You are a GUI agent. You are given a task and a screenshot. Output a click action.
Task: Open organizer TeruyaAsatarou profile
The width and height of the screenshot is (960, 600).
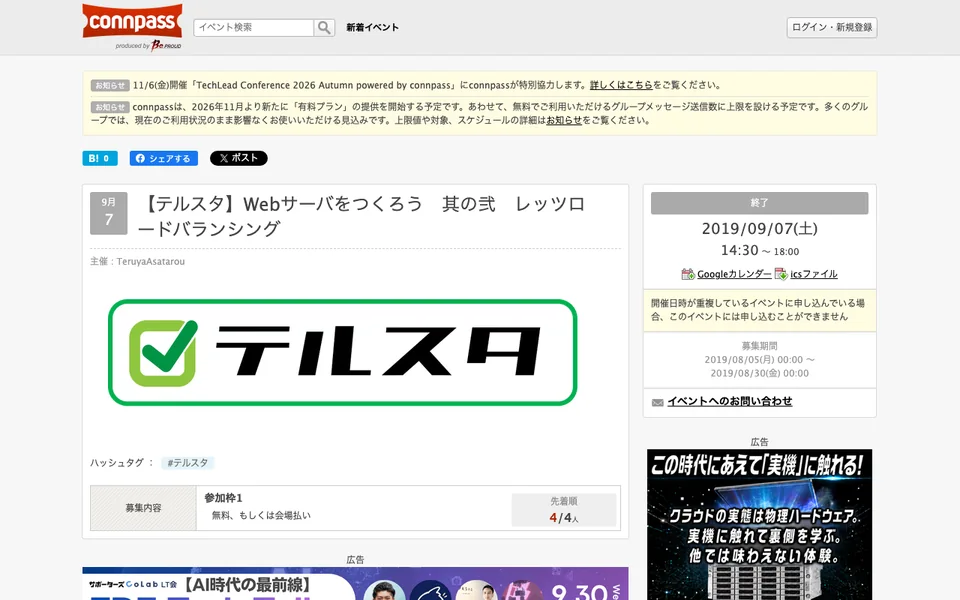[151, 261]
